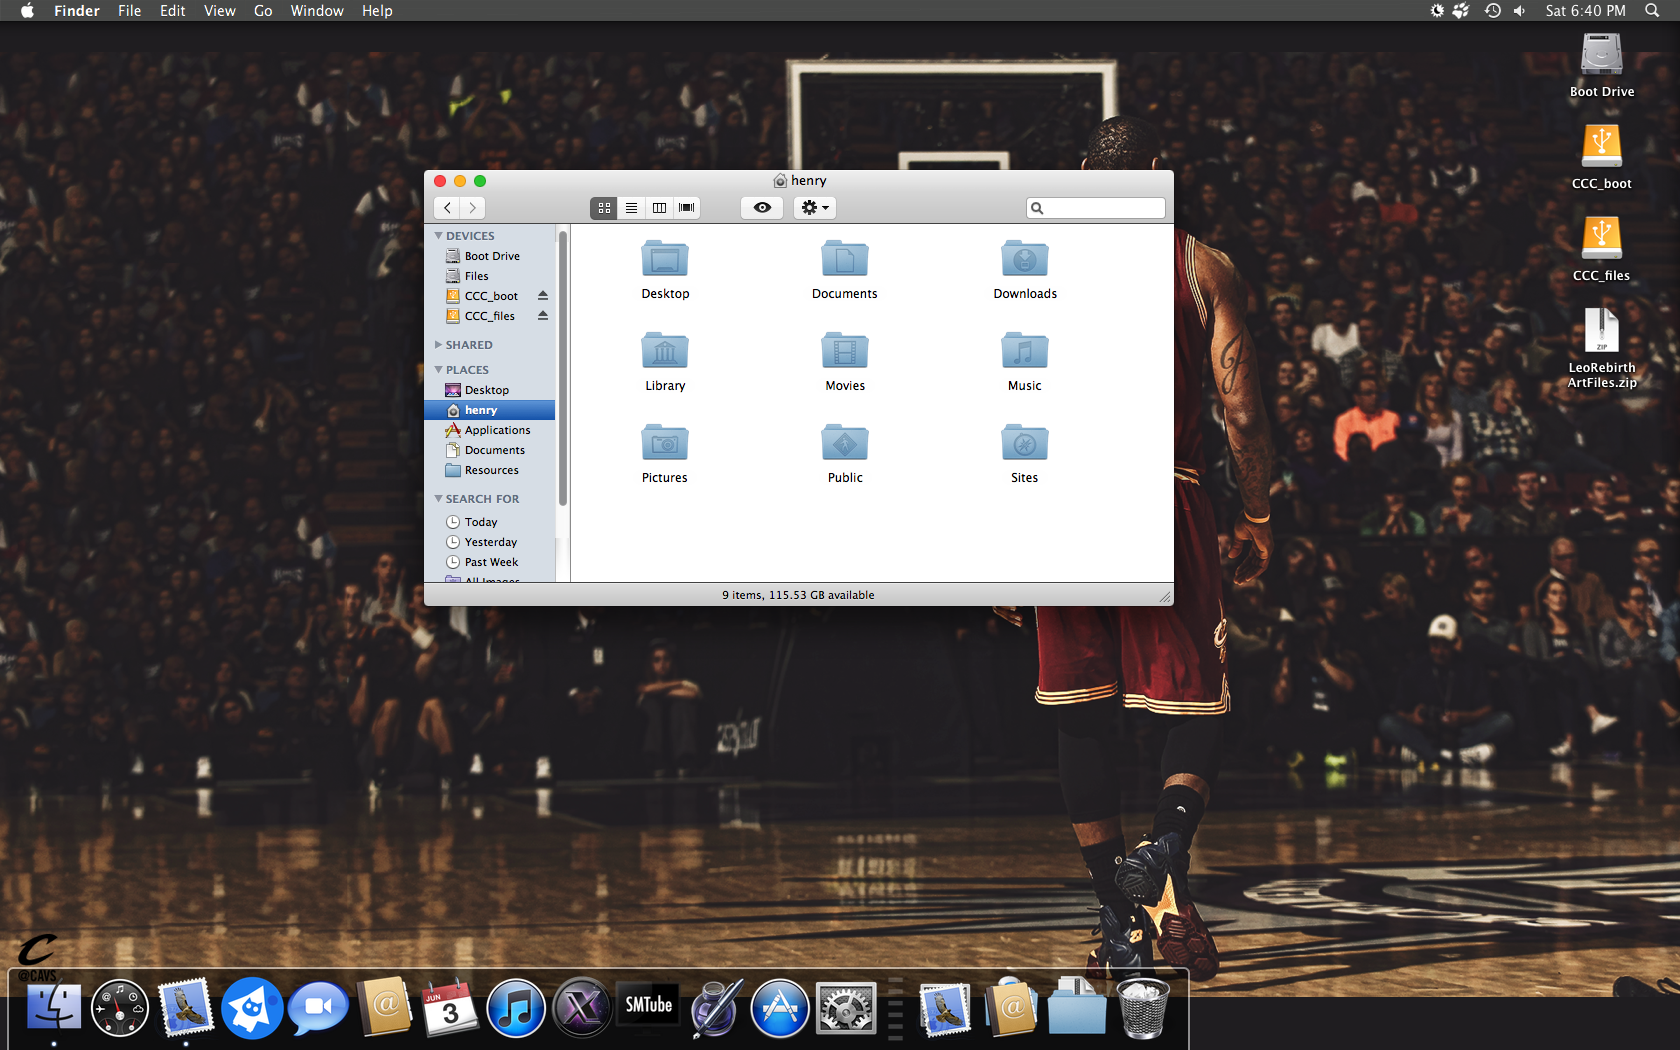Collapse the PLACES sidebar section
This screenshot has height=1050, width=1680.
pyautogui.click(x=438, y=370)
